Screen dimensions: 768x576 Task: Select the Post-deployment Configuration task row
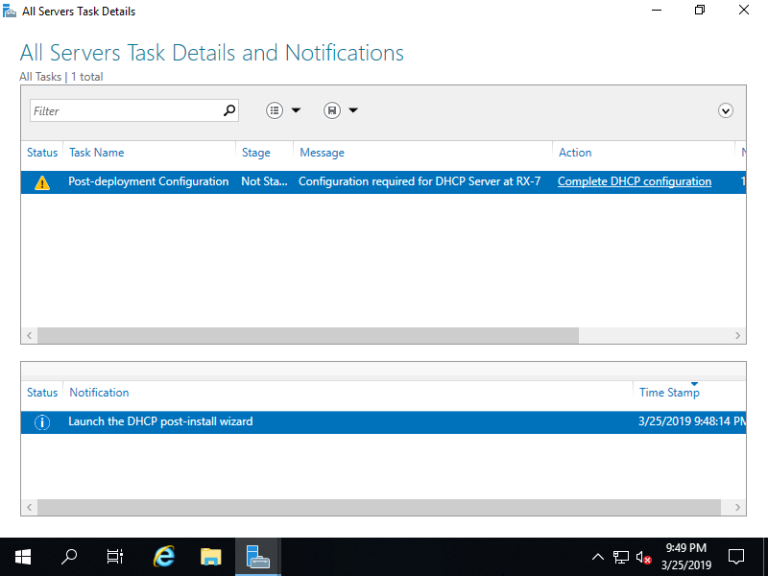148,182
